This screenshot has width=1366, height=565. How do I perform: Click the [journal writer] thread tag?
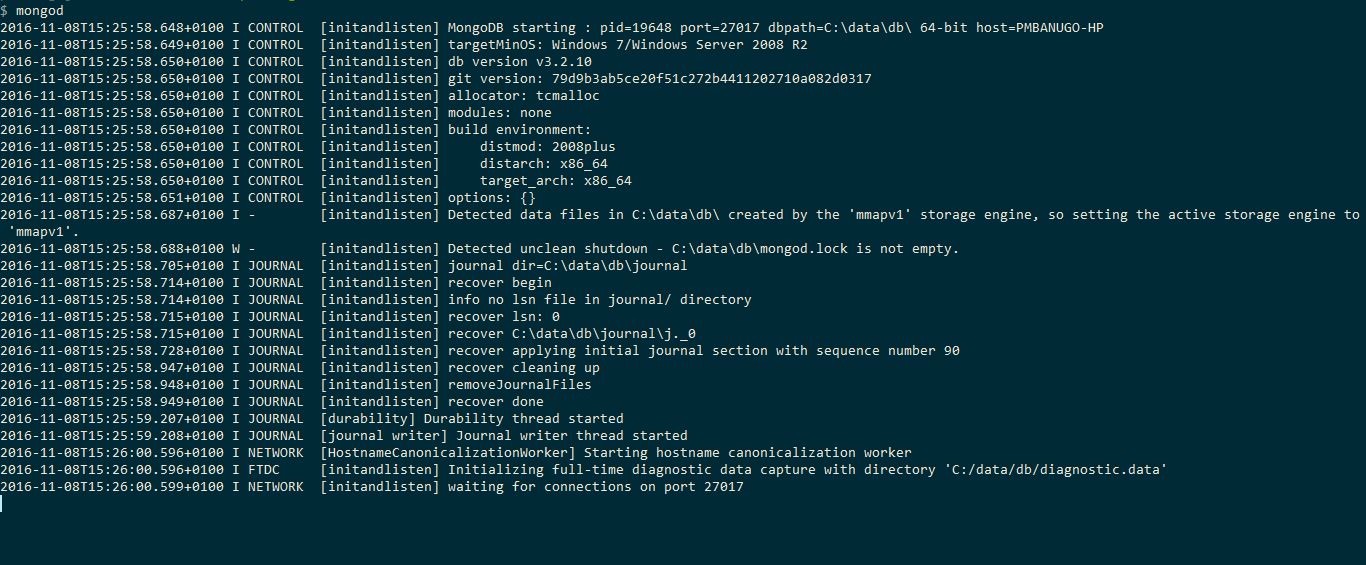click(x=384, y=435)
